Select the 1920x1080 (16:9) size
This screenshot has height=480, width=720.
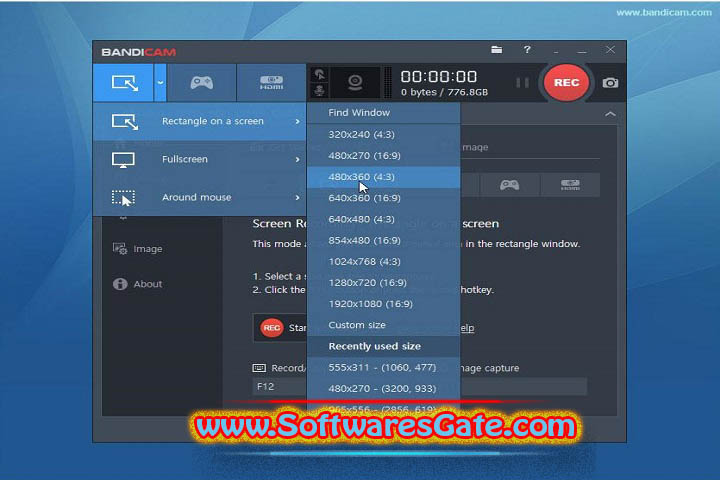point(383,304)
